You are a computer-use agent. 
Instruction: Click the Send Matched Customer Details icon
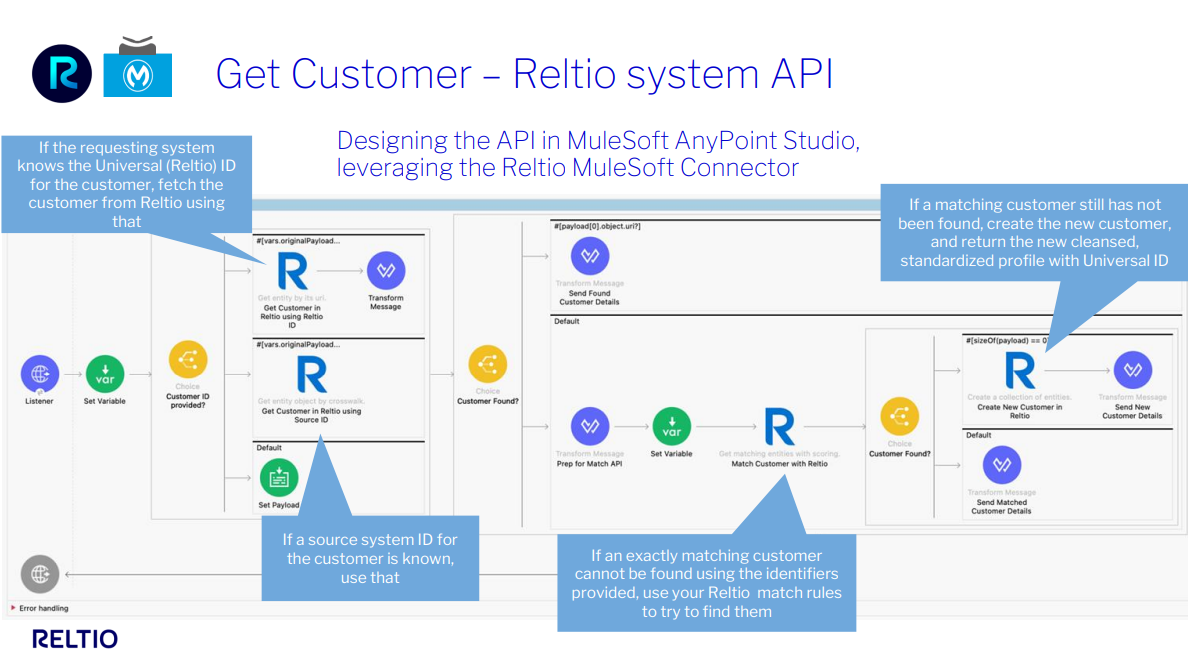coord(1000,466)
